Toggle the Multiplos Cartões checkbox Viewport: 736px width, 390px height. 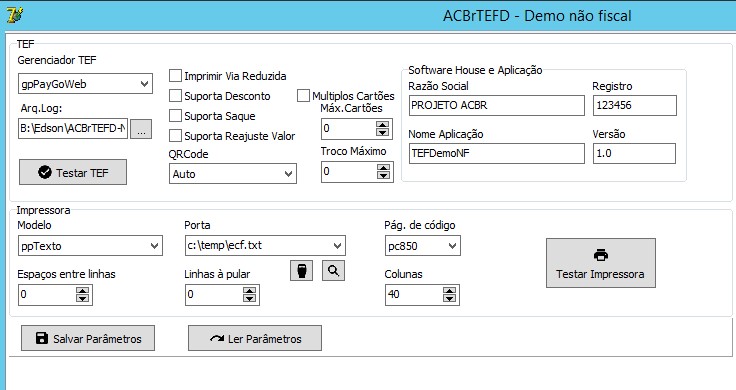303,96
